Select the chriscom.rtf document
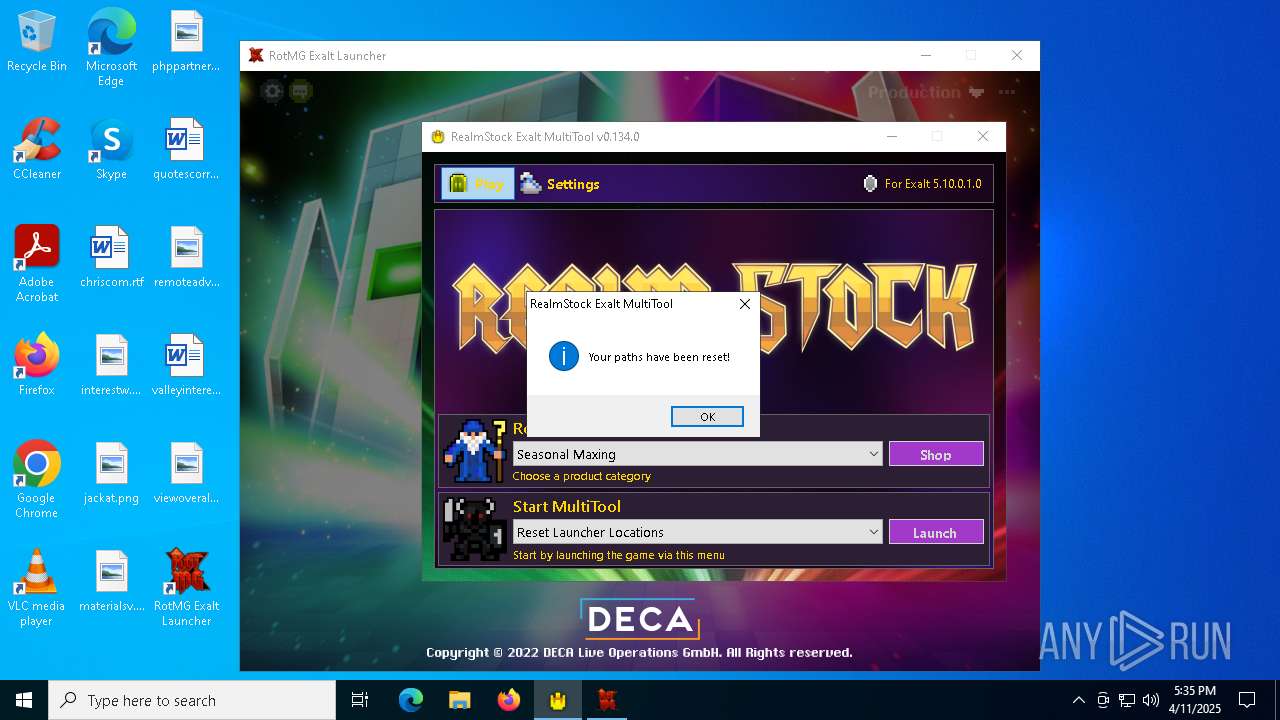Screen dimensions: 1280x720 click(111, 258)
